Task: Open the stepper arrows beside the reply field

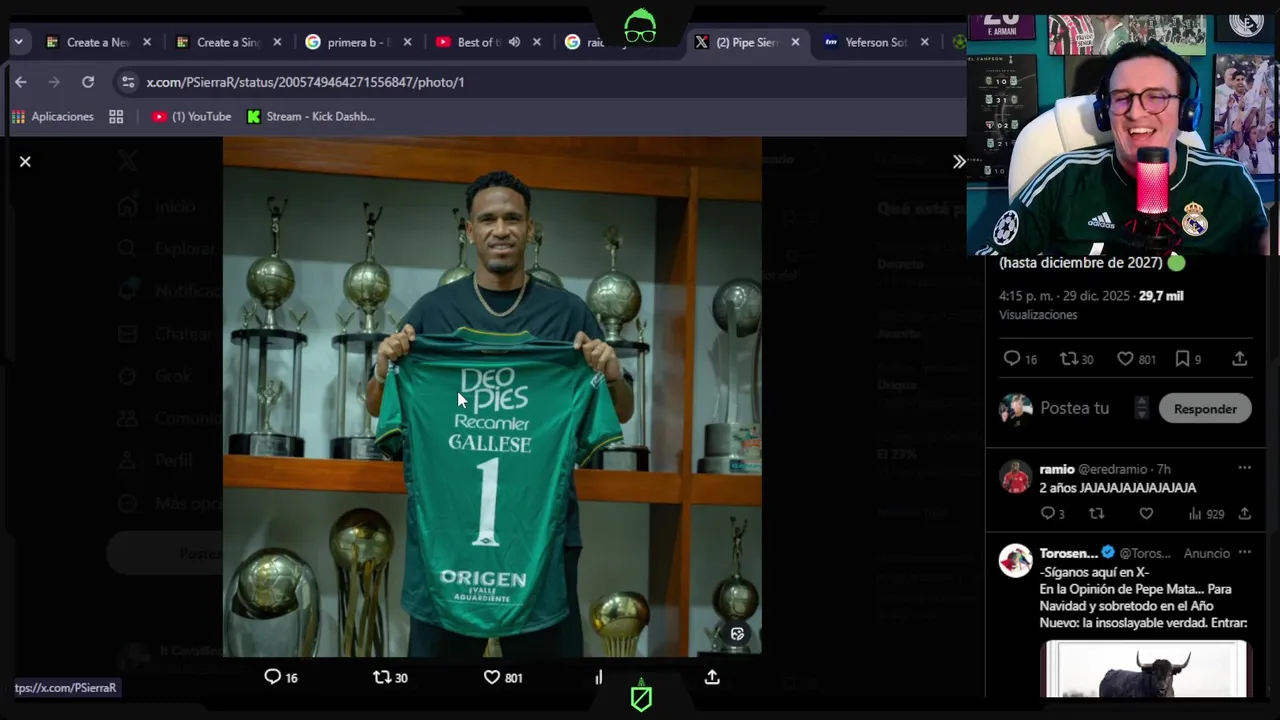Action: click(1141, 408)
